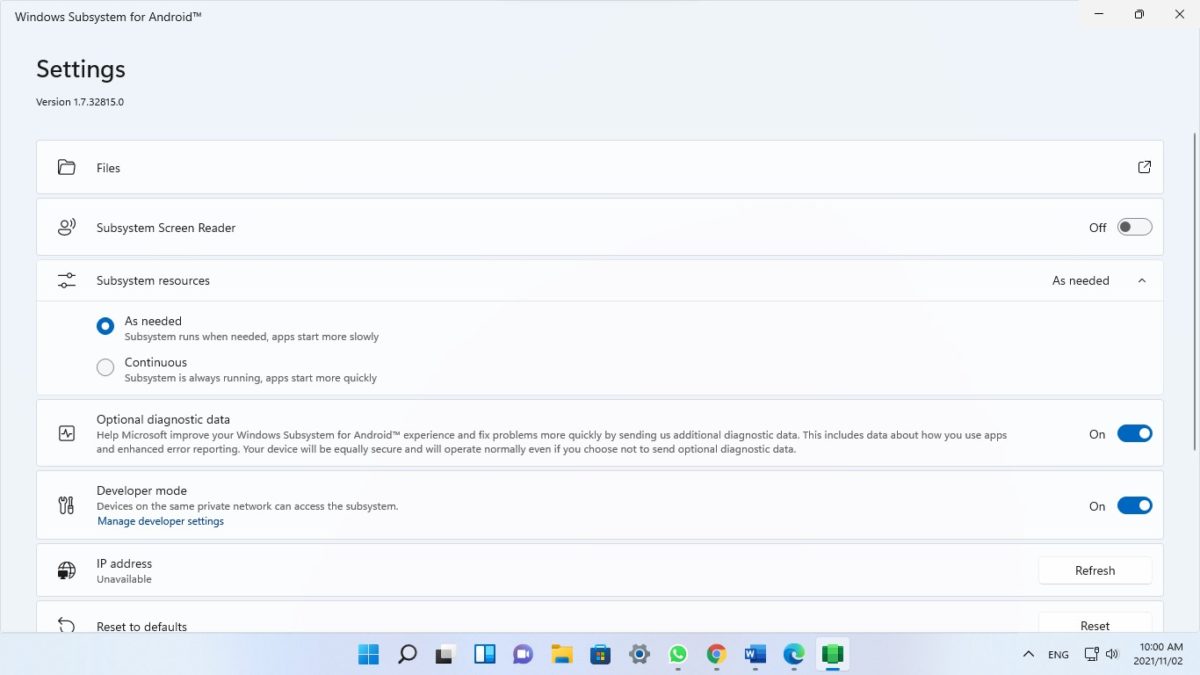The height and width of the screenshot is (675, 1200).
Task: Open Microsoft Store from taskbar
Action: pos(600,654)
